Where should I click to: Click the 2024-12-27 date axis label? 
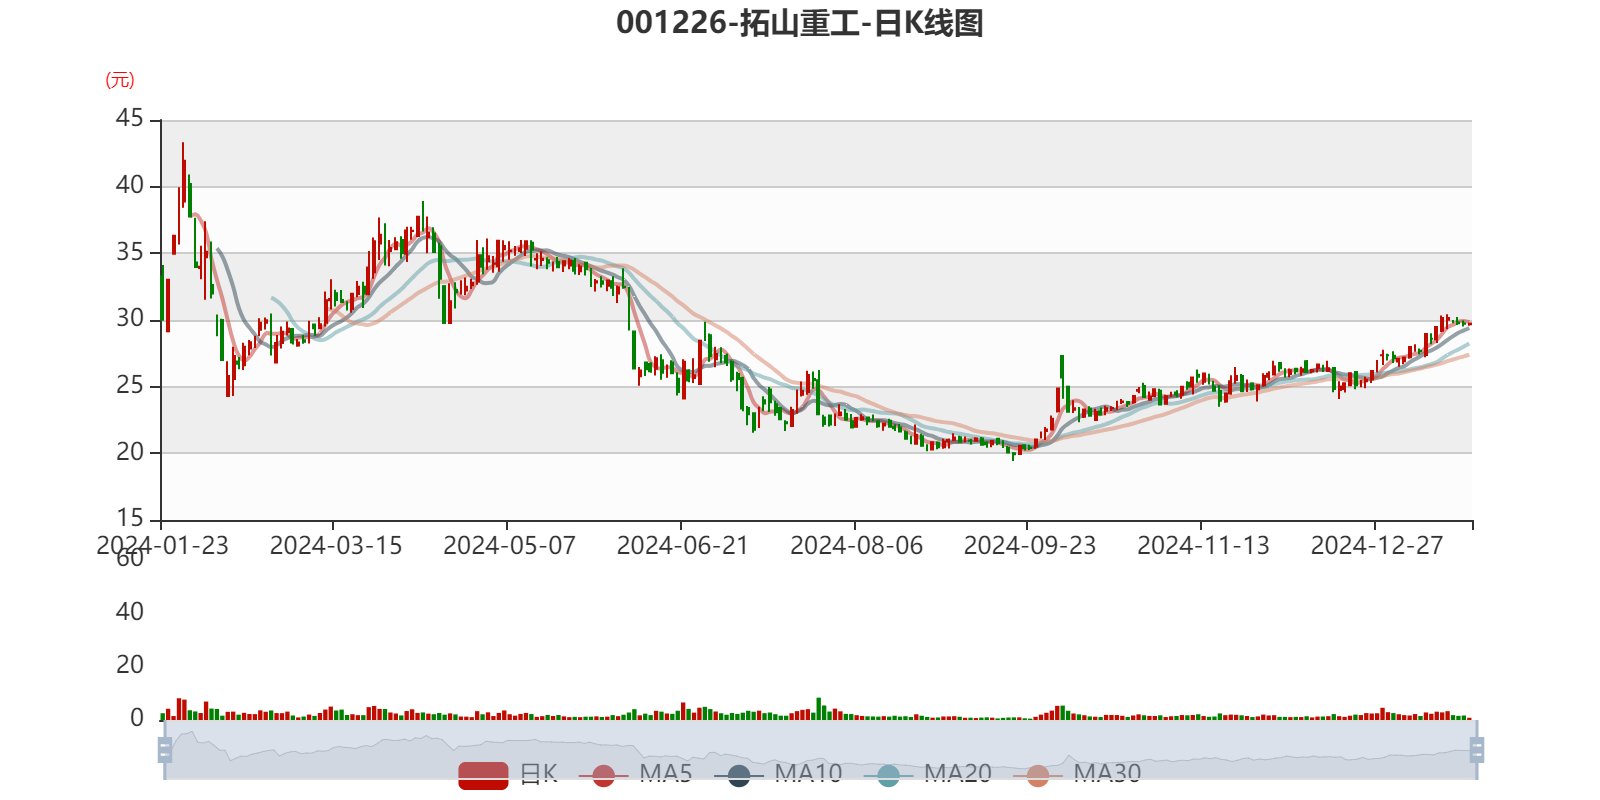pyautogui.click(x=1377, y=546)
